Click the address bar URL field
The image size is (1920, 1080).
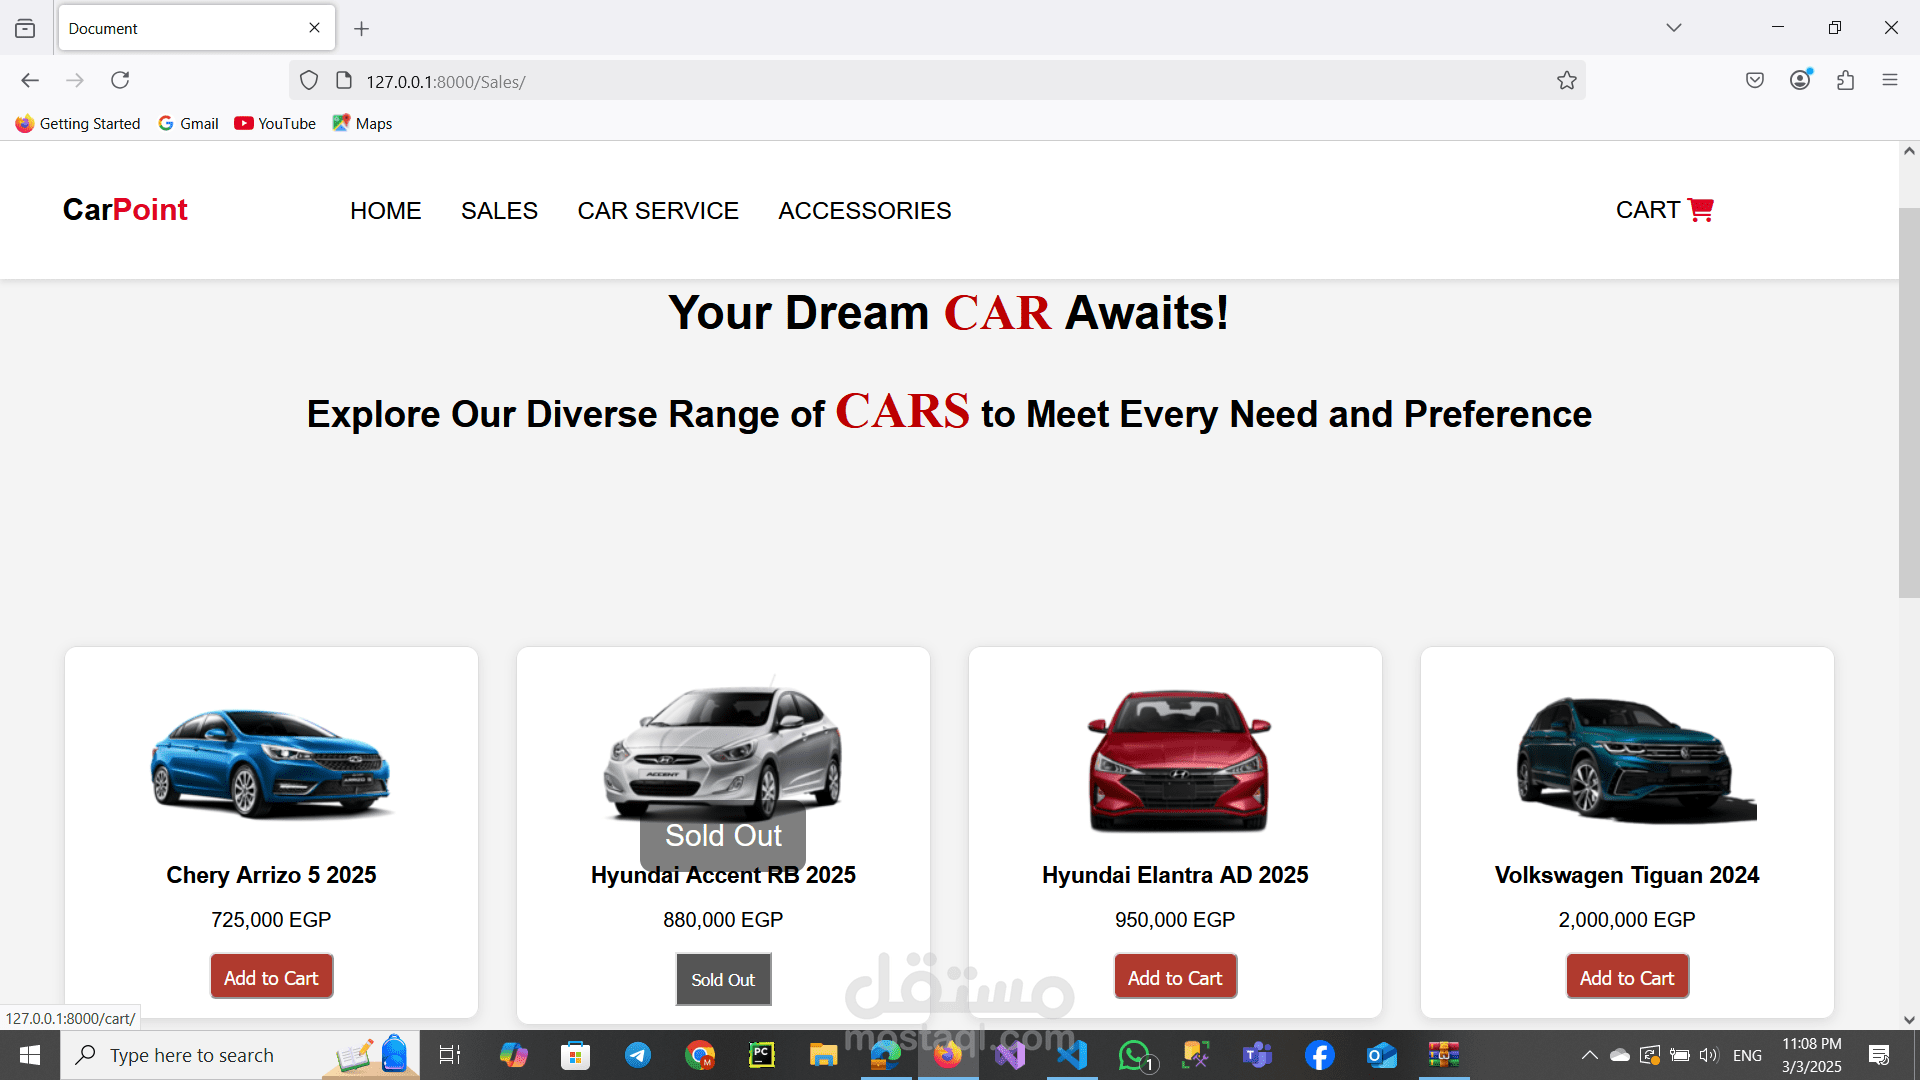(900, 81)
